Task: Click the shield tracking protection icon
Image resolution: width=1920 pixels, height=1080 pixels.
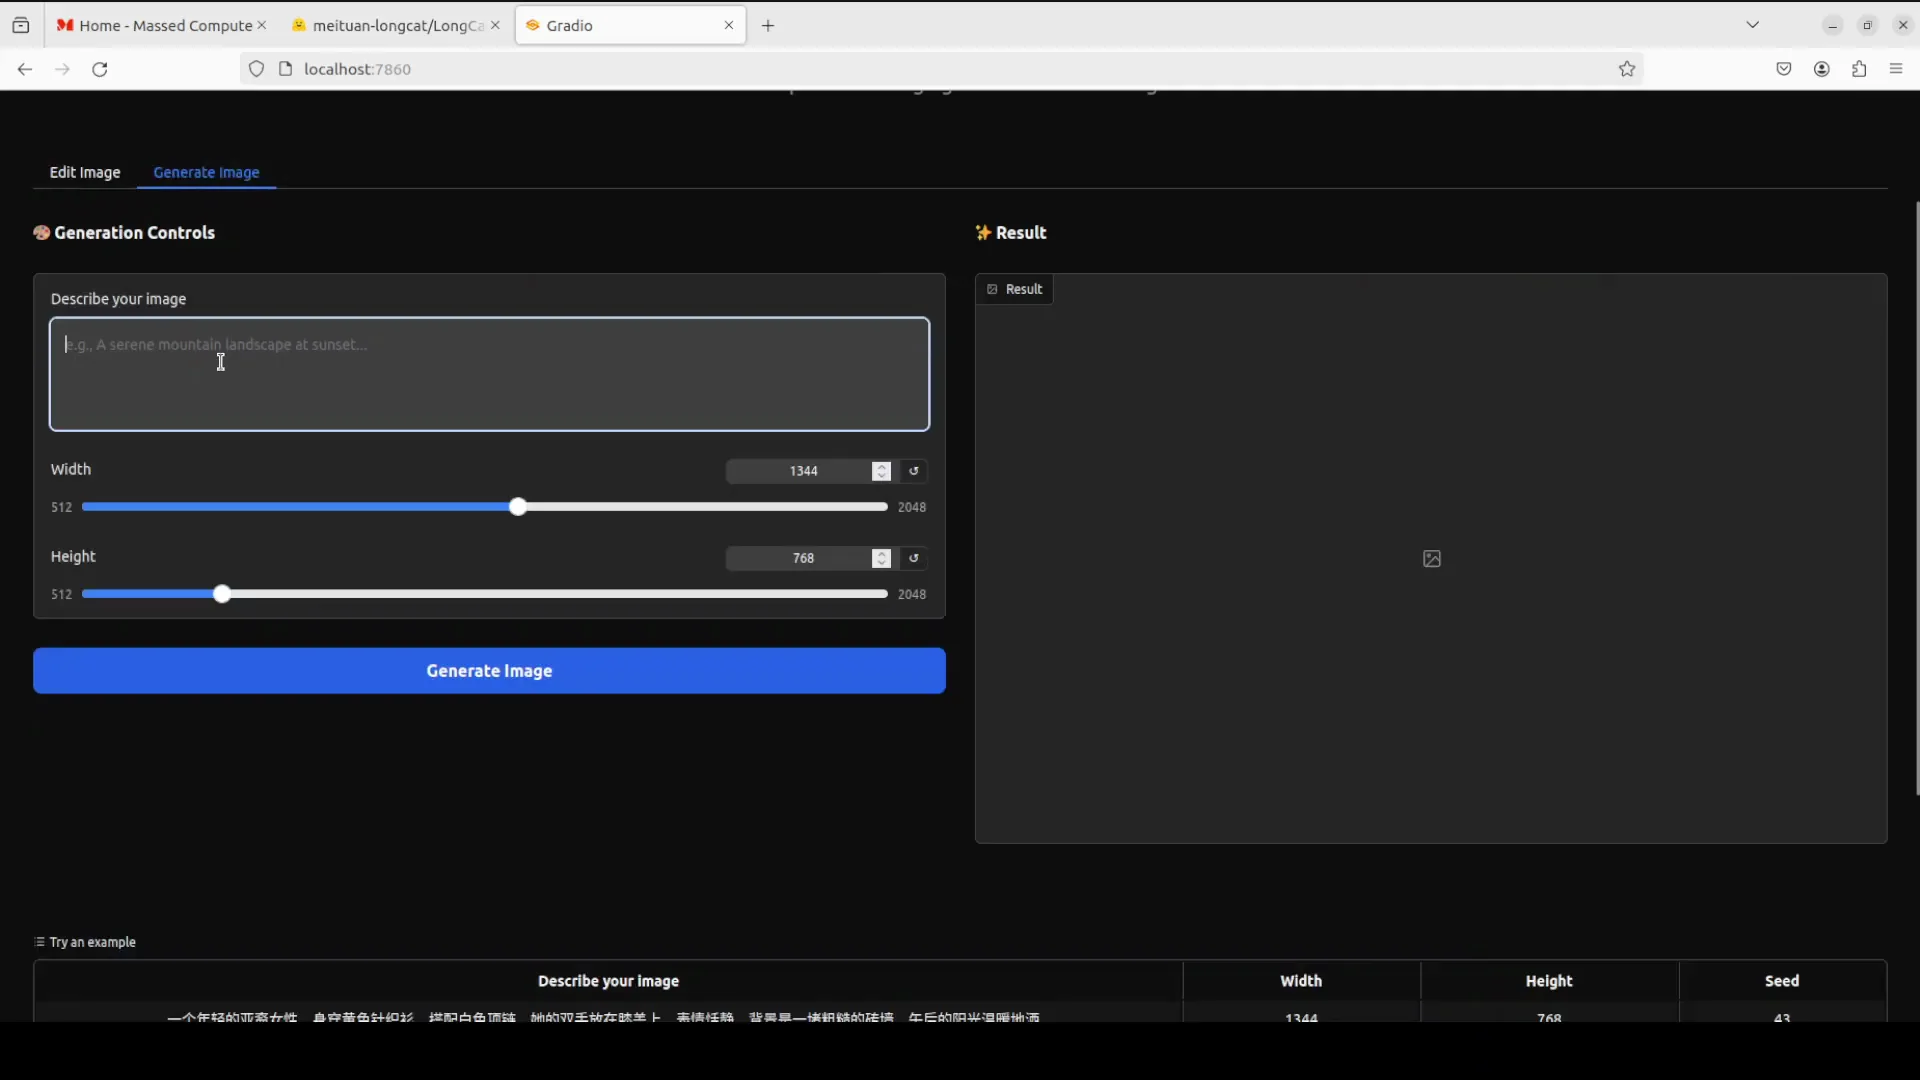Action: pos(257,69)
